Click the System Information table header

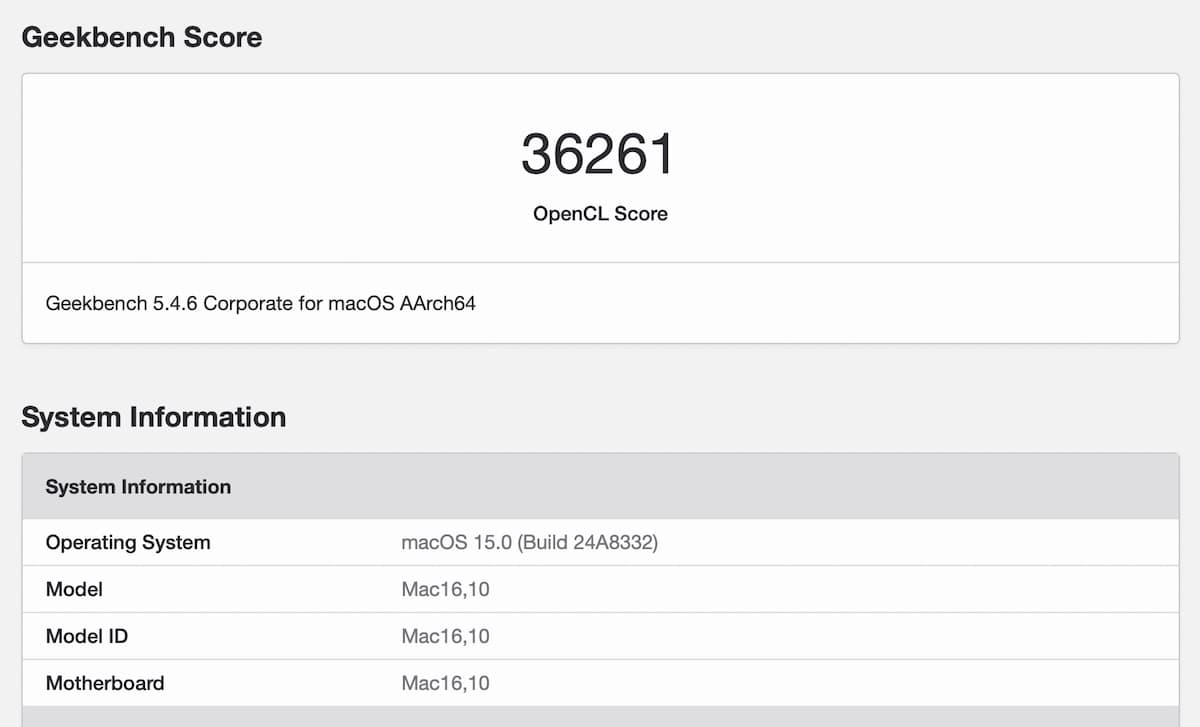pos(138,487)
